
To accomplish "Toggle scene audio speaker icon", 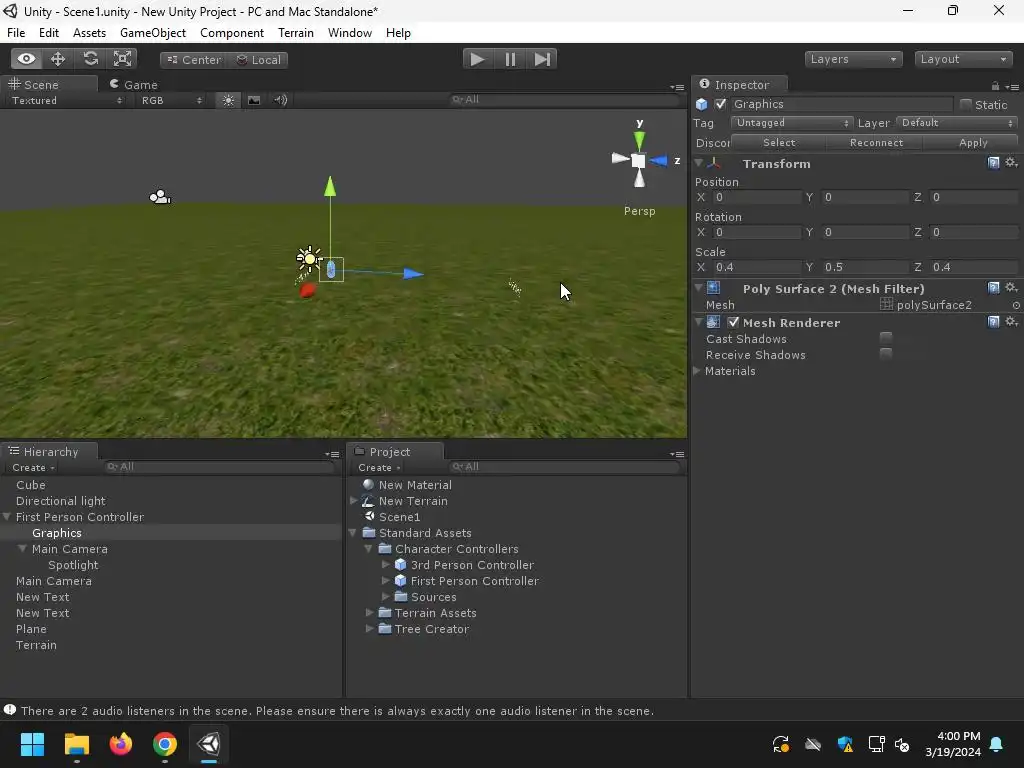I will tap(280, 100).
